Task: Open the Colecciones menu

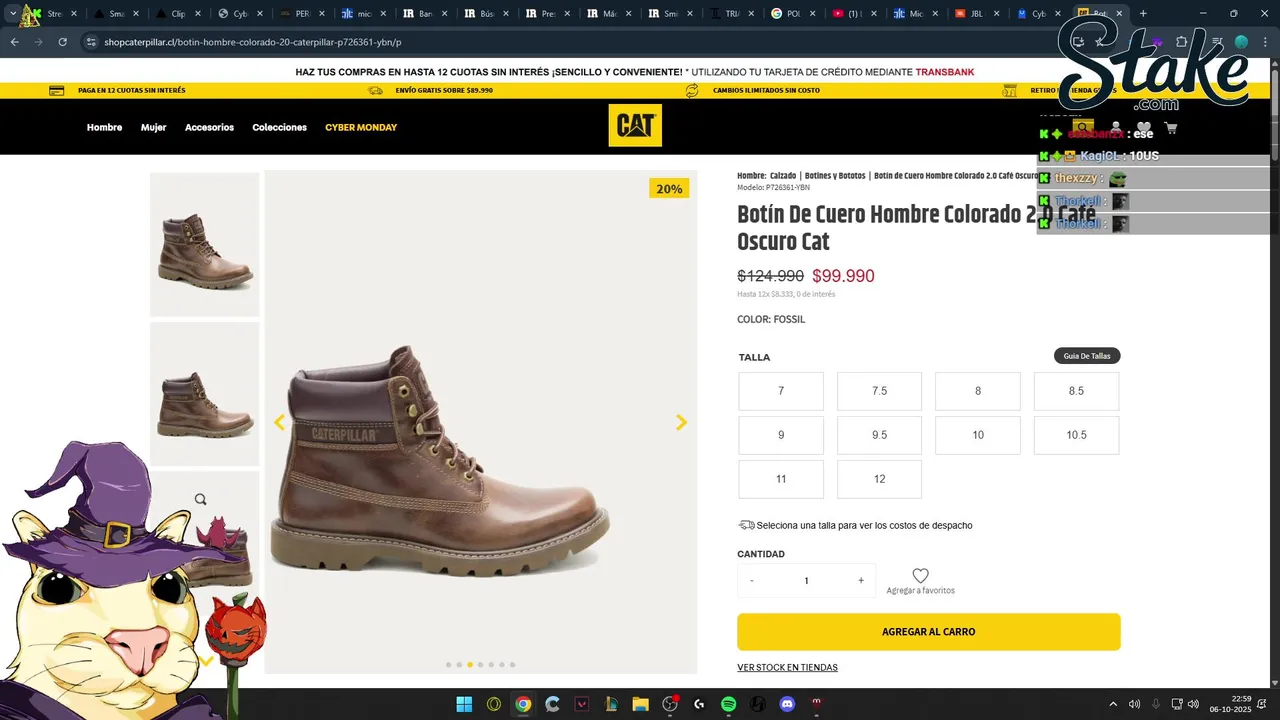Action: pos(279,127)
